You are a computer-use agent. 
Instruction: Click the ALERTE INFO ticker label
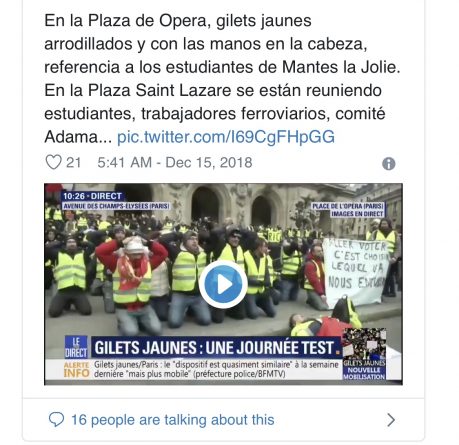click(x=77, y=369)
